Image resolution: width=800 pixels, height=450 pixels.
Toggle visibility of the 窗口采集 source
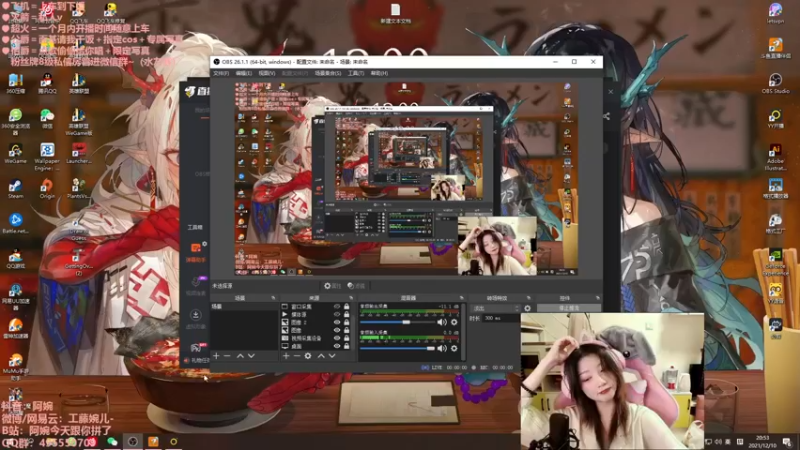(x=337, y=307)
